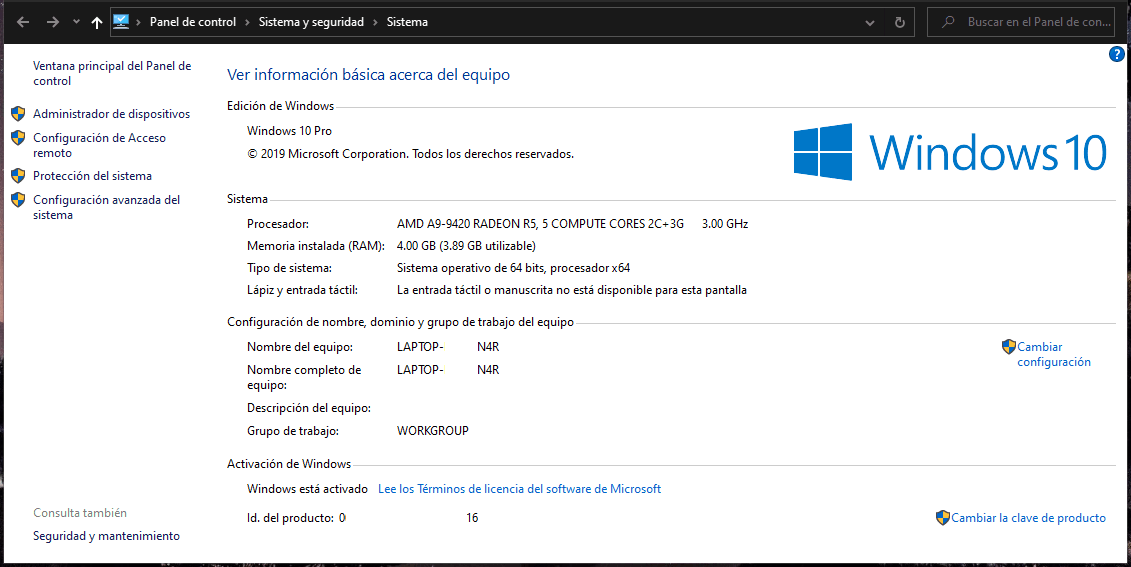This screenshot has height=567, width=1131.
Task: Open Seguridad y mantenimiento link
Action: coord(106,535)
